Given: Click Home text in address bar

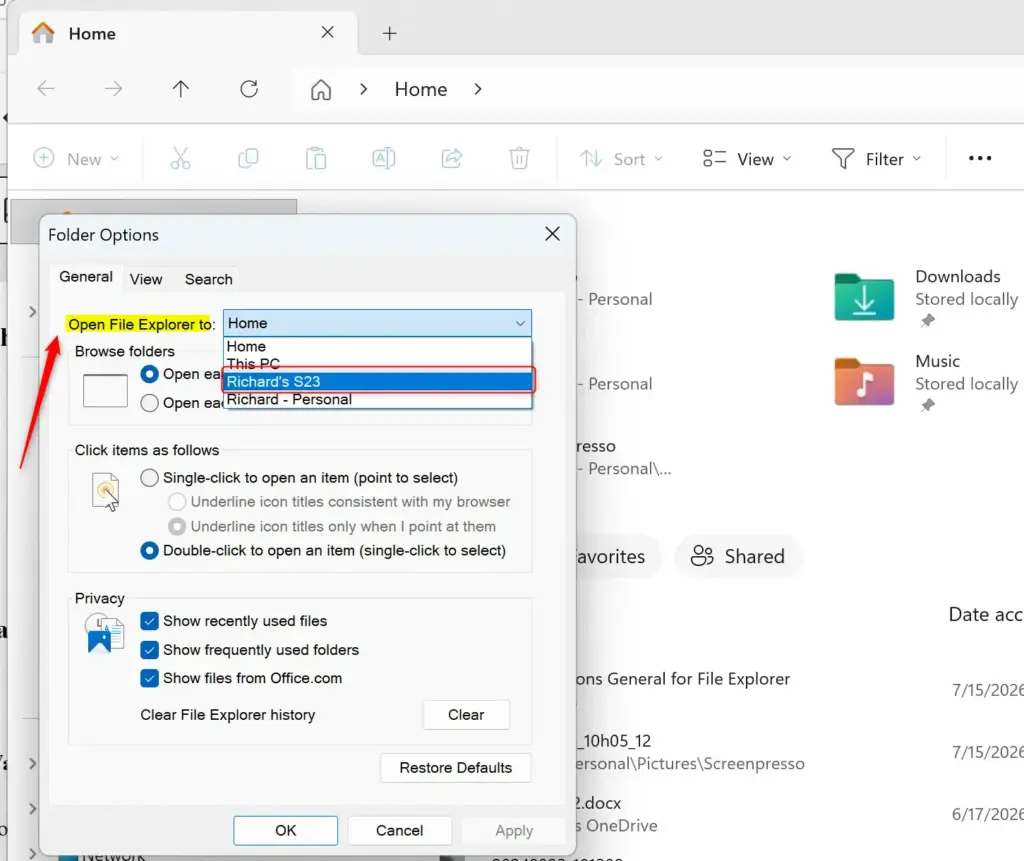Looking at the screenshot, I should (x=421, y=89).
